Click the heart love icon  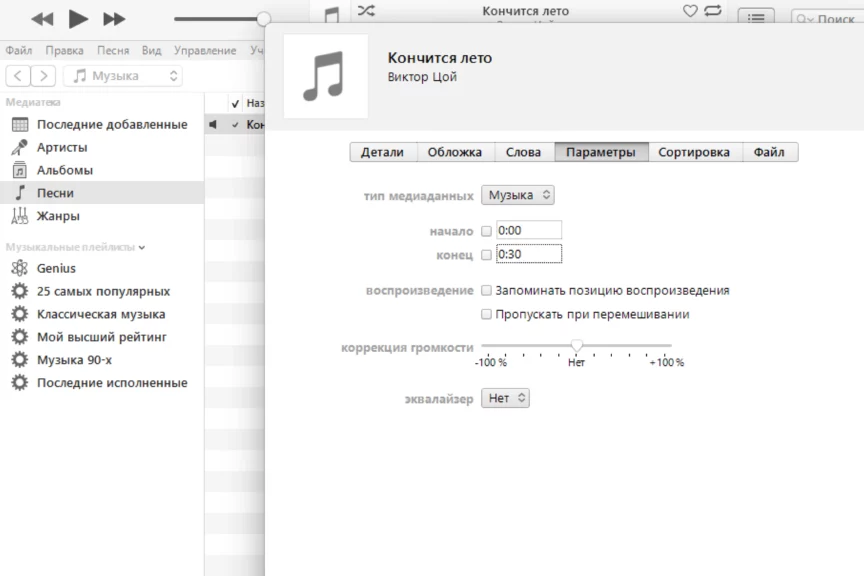(x=690, y=11)
